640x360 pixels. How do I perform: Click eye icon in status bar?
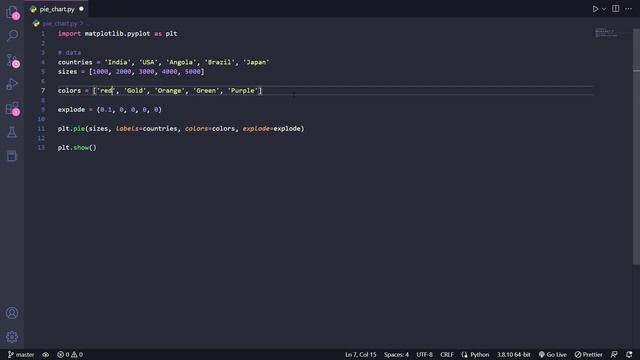coord(46,355)
